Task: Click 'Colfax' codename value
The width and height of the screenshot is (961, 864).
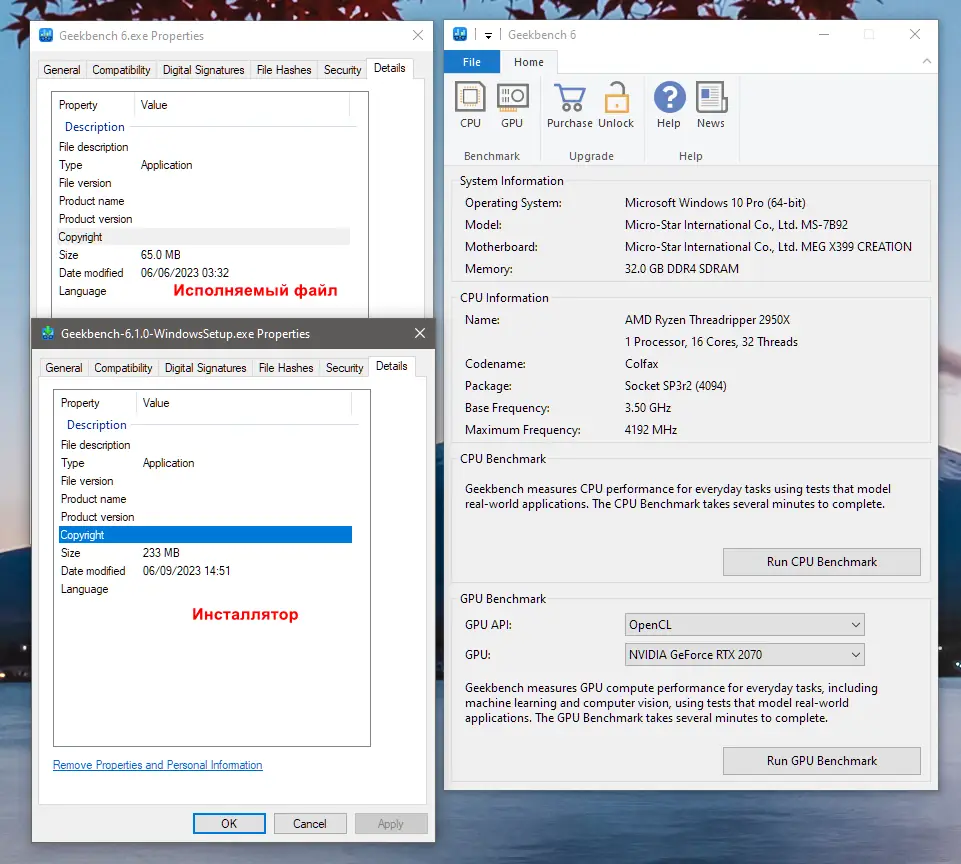Action: 642,363
